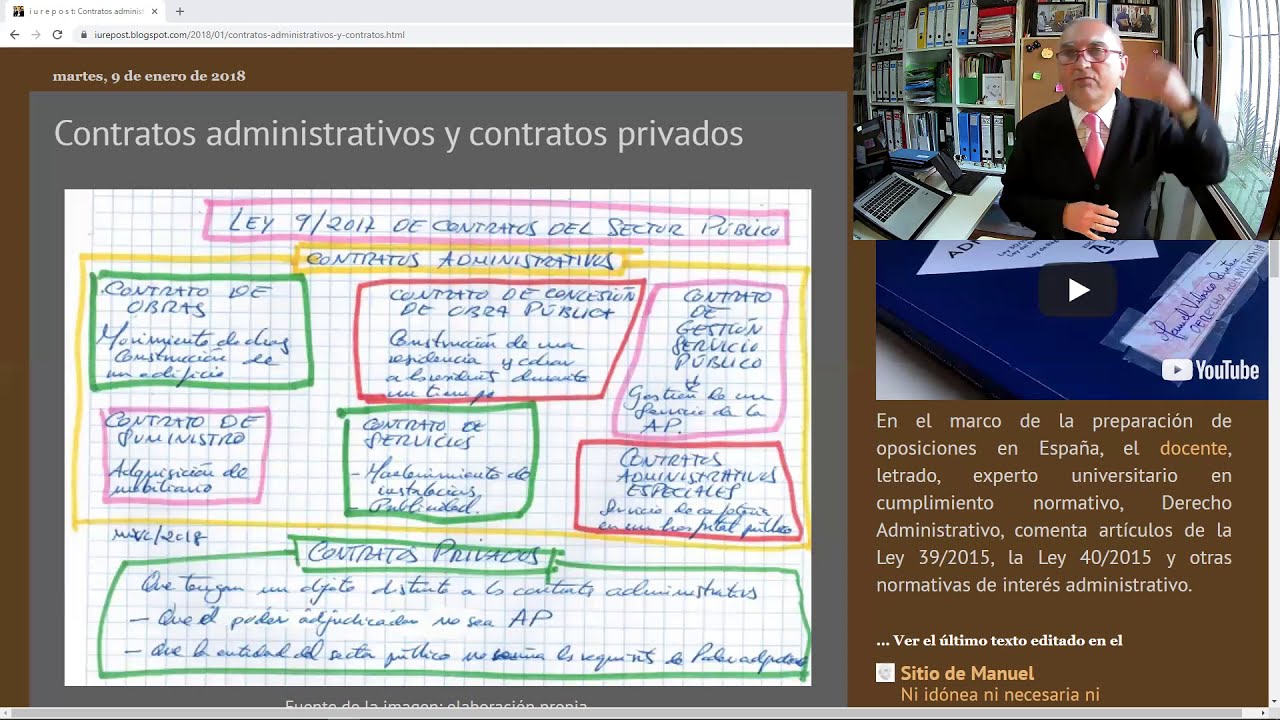
Task: Open the 'docente' link
Action: click(1194, 448)
